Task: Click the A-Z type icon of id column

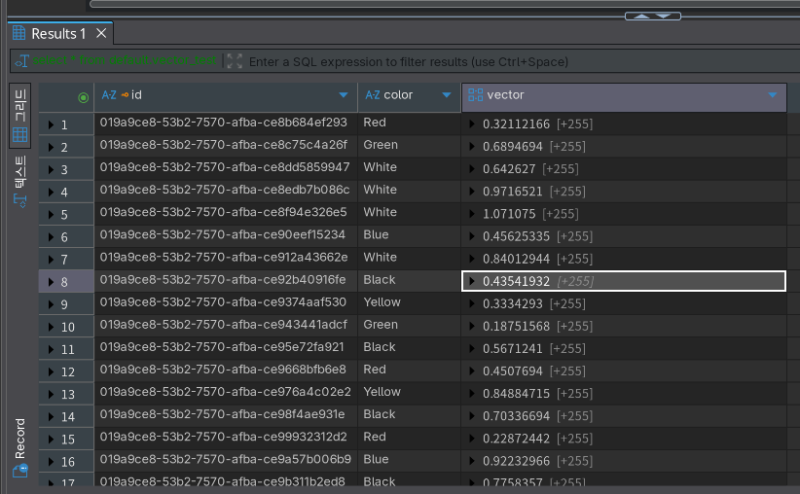Action: tap(110, 96)
